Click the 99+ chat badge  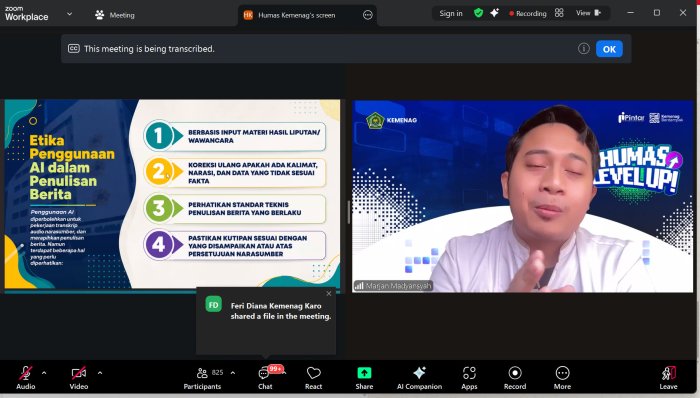coord(275,369)
